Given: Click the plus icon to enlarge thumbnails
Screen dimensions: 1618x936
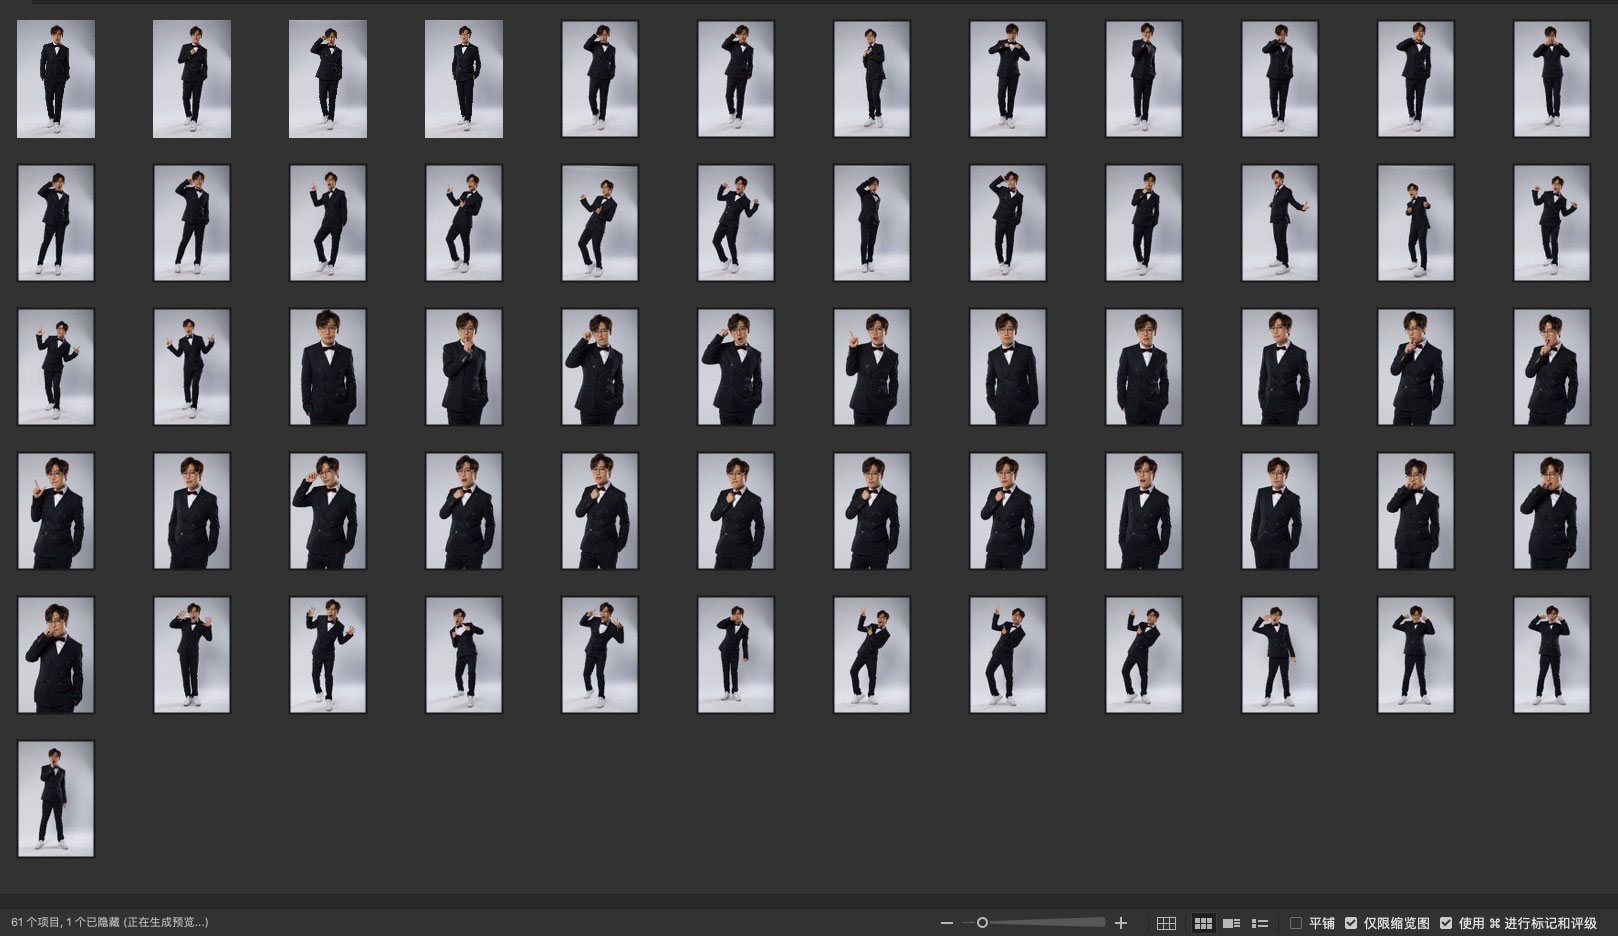Looking at the screenshot, I should point(1121,923).
